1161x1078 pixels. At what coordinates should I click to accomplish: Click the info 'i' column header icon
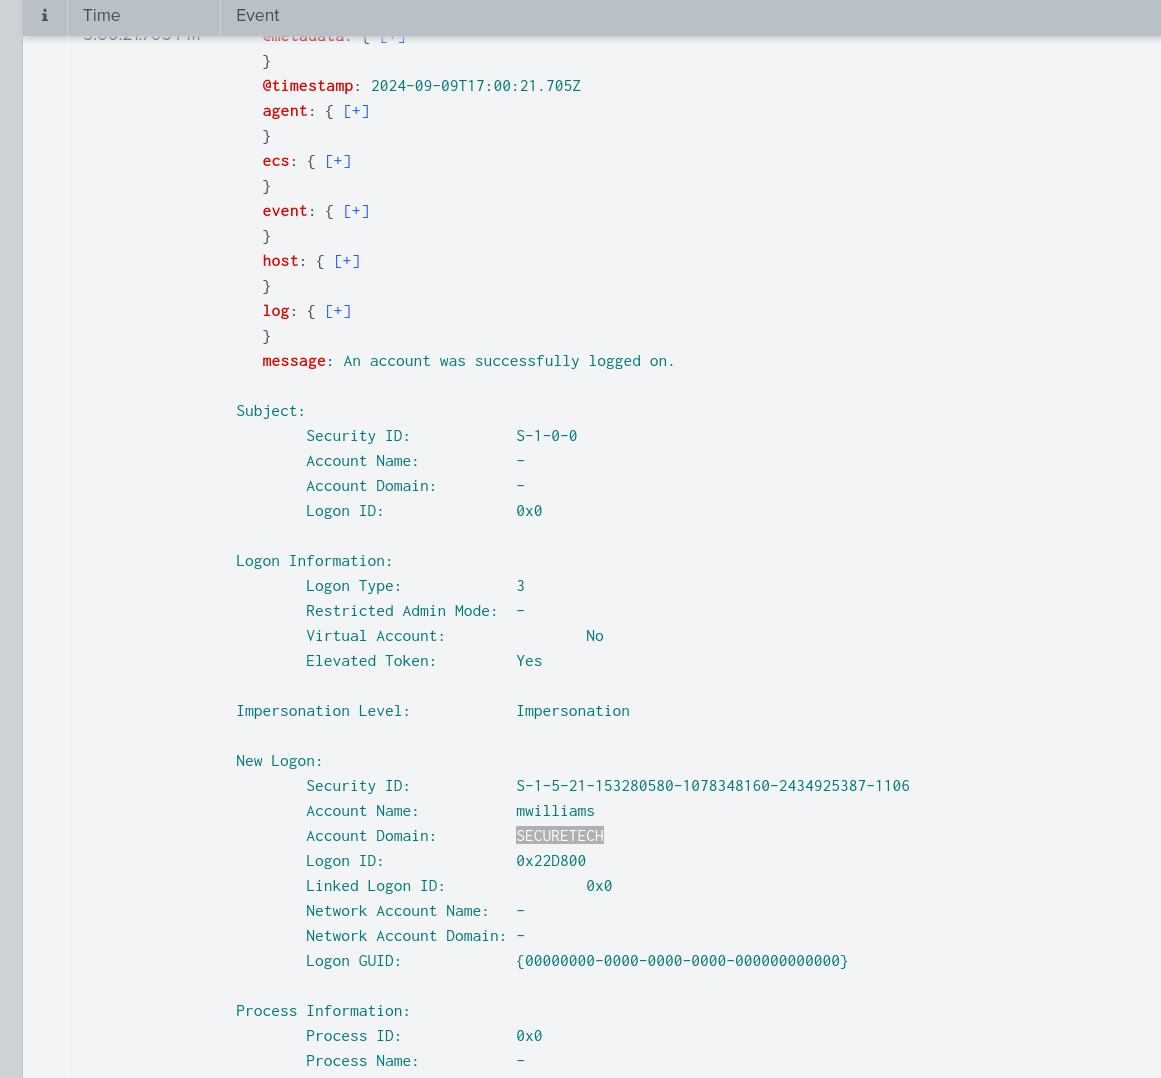point(44,16)
